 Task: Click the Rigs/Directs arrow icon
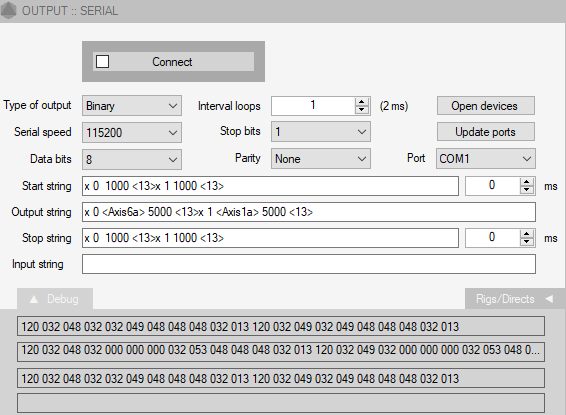(549, 299)
